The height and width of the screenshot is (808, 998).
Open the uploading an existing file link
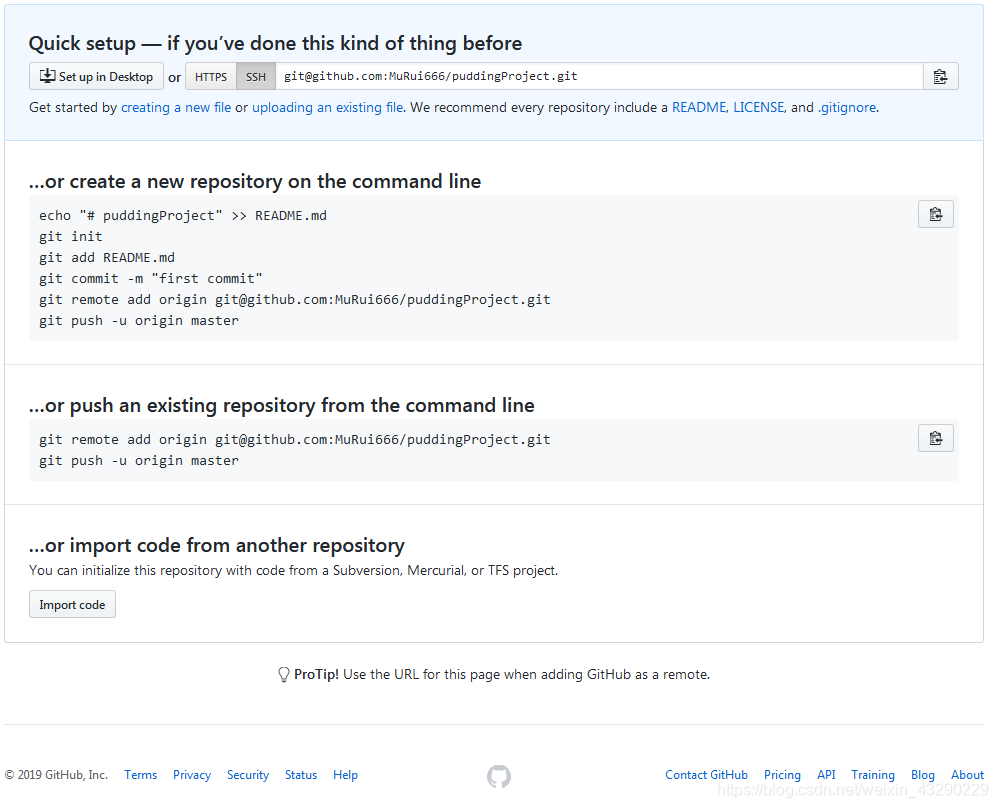click(328, 108)
